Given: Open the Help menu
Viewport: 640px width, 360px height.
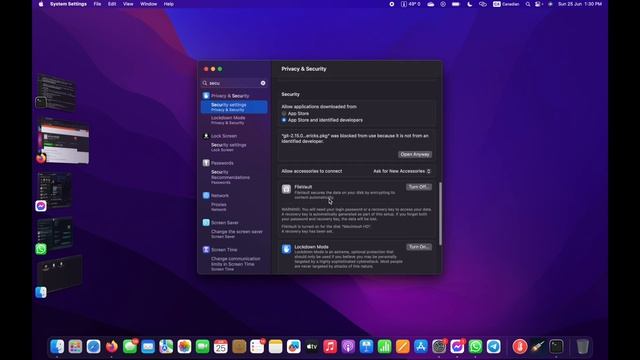Looking at the screenshot, I should click(169, 4).
